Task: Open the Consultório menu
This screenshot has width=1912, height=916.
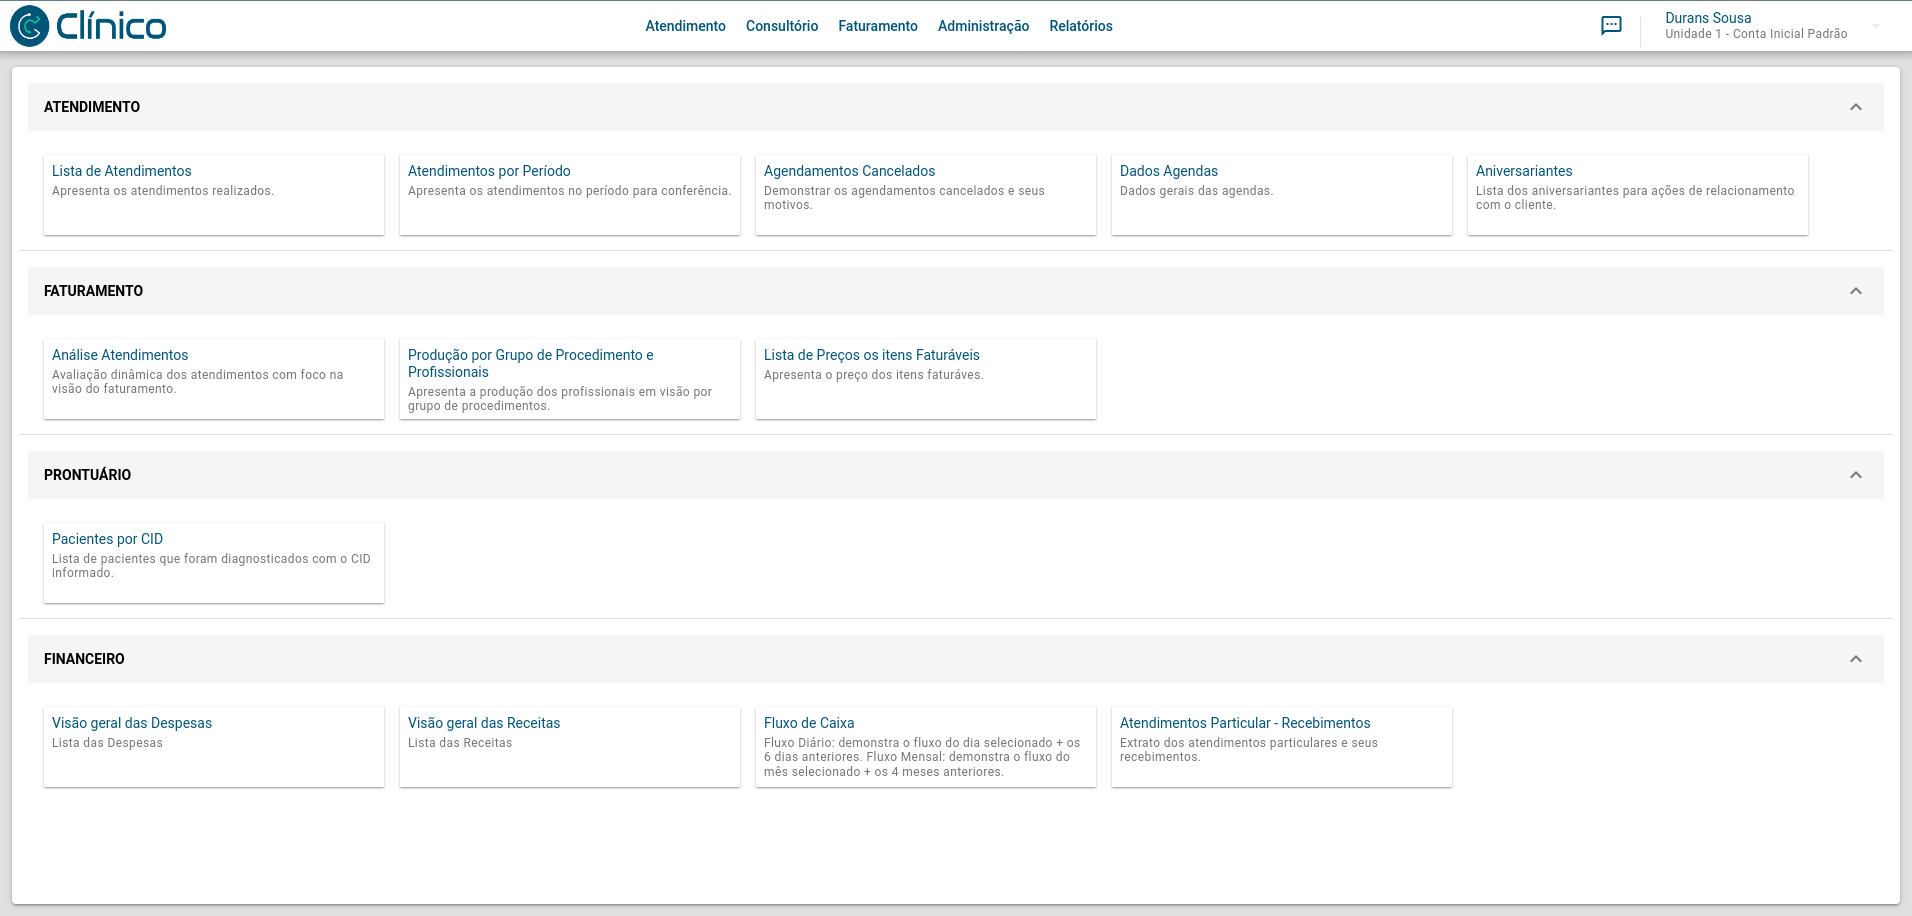Action: click(781, 26)
